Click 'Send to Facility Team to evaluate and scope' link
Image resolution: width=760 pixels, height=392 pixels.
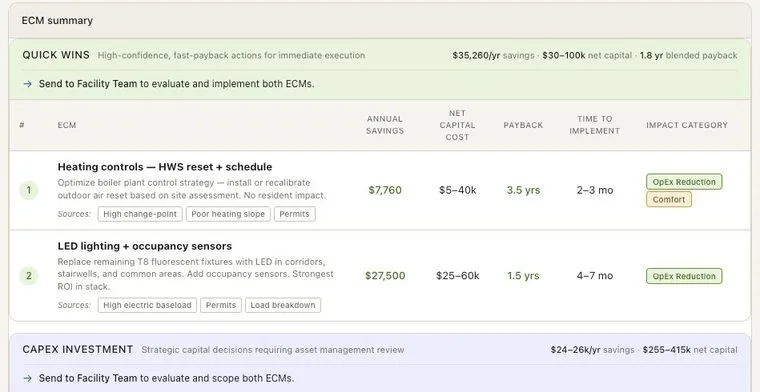click(166, 378)
